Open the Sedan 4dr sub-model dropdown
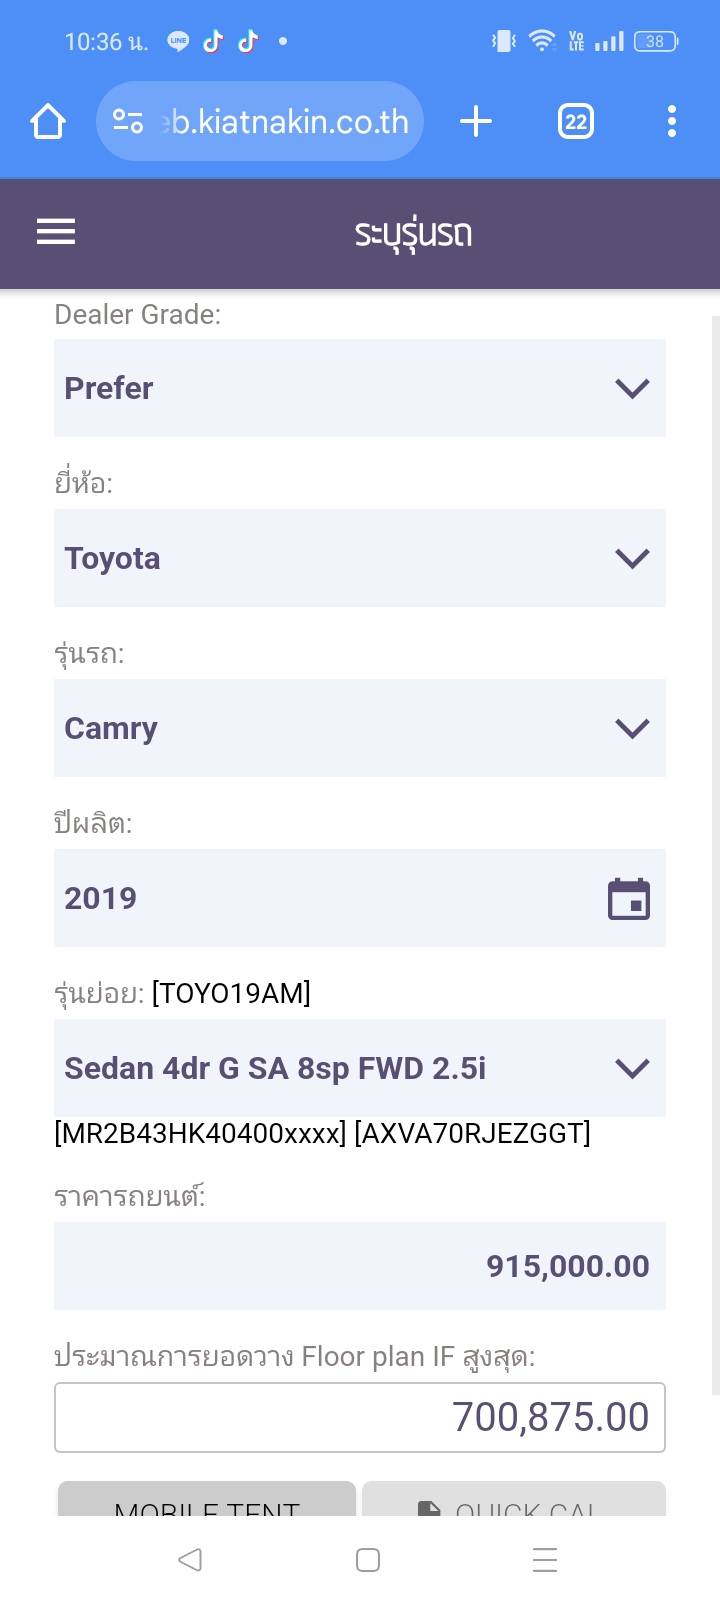This screenshot has width=720, height=1604. coord(360,1068)
